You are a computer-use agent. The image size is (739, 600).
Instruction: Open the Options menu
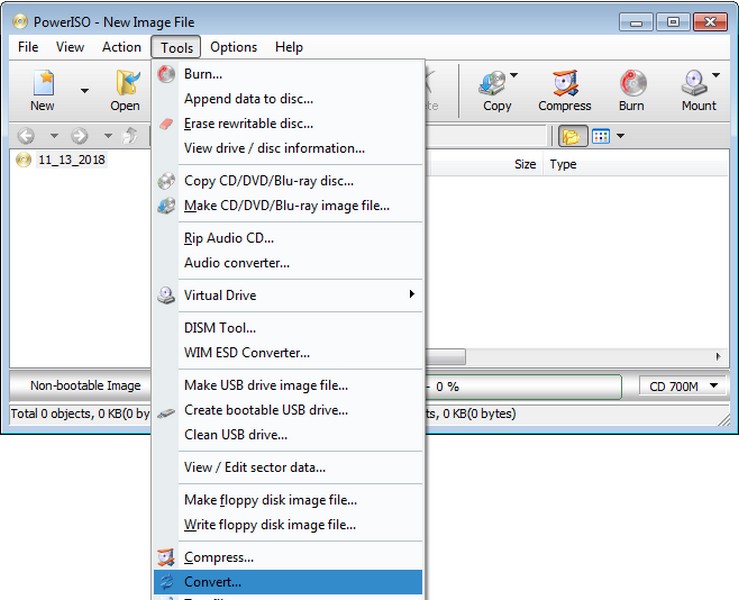[233, 47]
